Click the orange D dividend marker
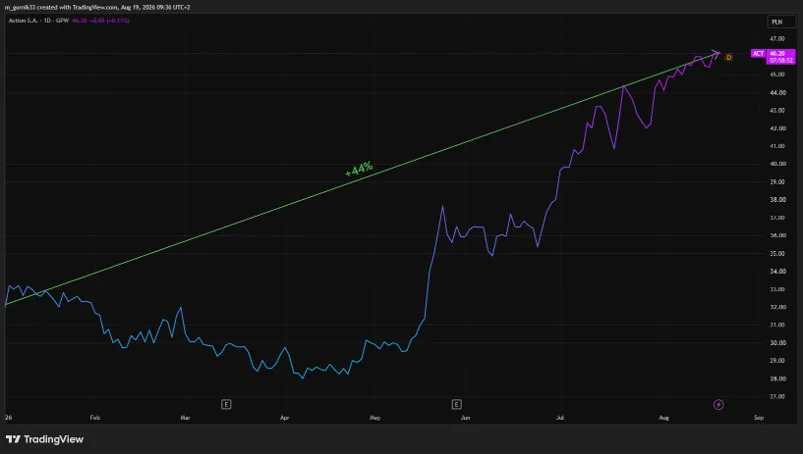Screen dimensions: 803x454 pyautogui.click(x=729, y=57)
